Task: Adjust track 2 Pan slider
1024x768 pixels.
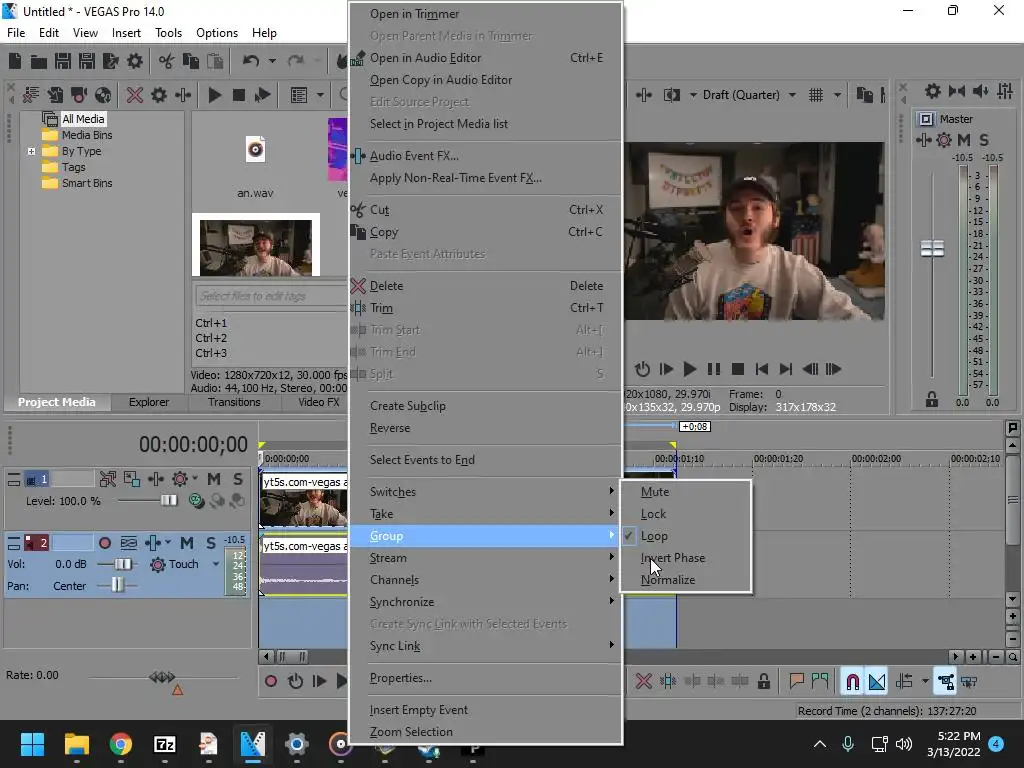Action: coord(118,585)
